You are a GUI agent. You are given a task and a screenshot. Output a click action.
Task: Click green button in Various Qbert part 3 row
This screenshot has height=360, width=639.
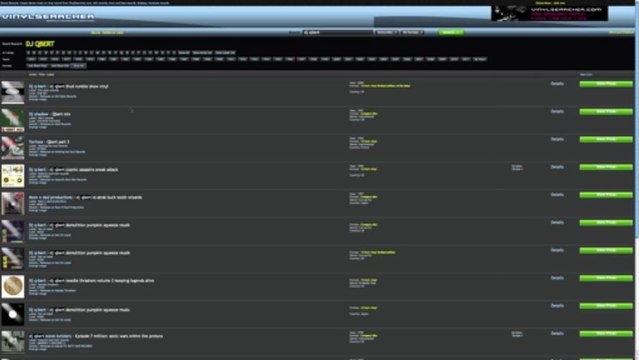tap(606, 139)
